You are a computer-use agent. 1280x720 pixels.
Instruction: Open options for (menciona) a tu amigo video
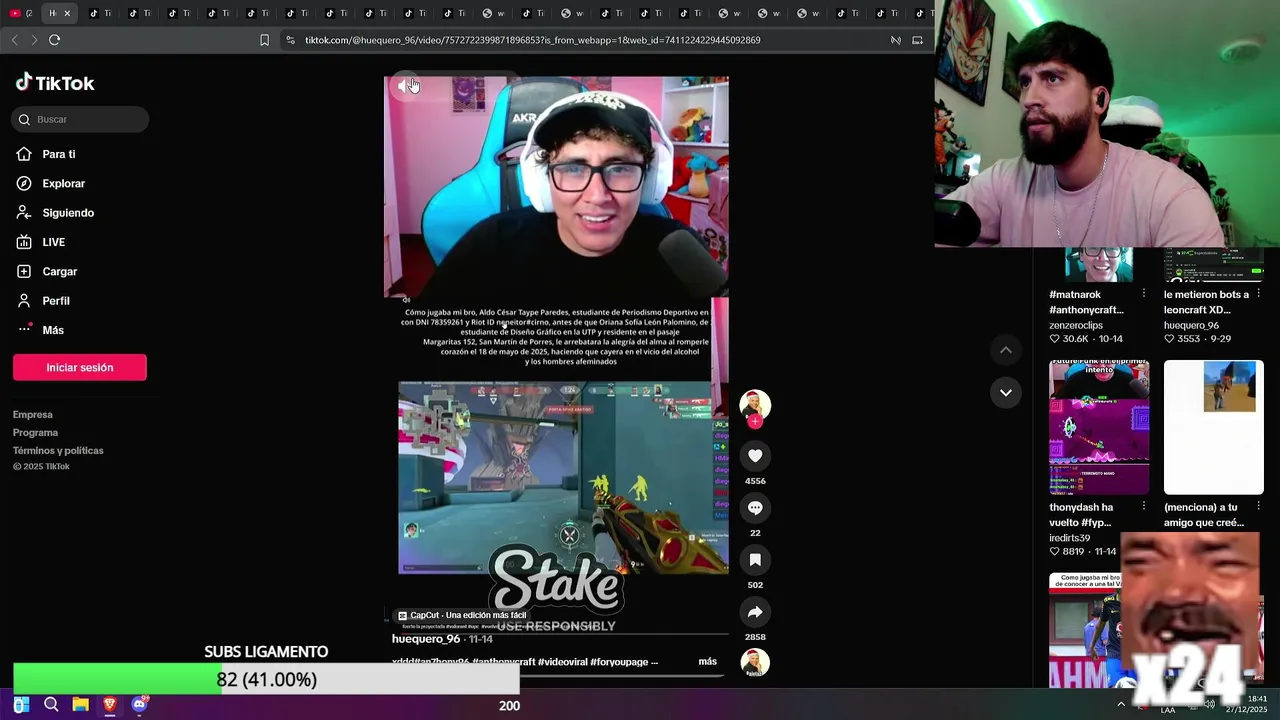click(x=1258, y=506)
